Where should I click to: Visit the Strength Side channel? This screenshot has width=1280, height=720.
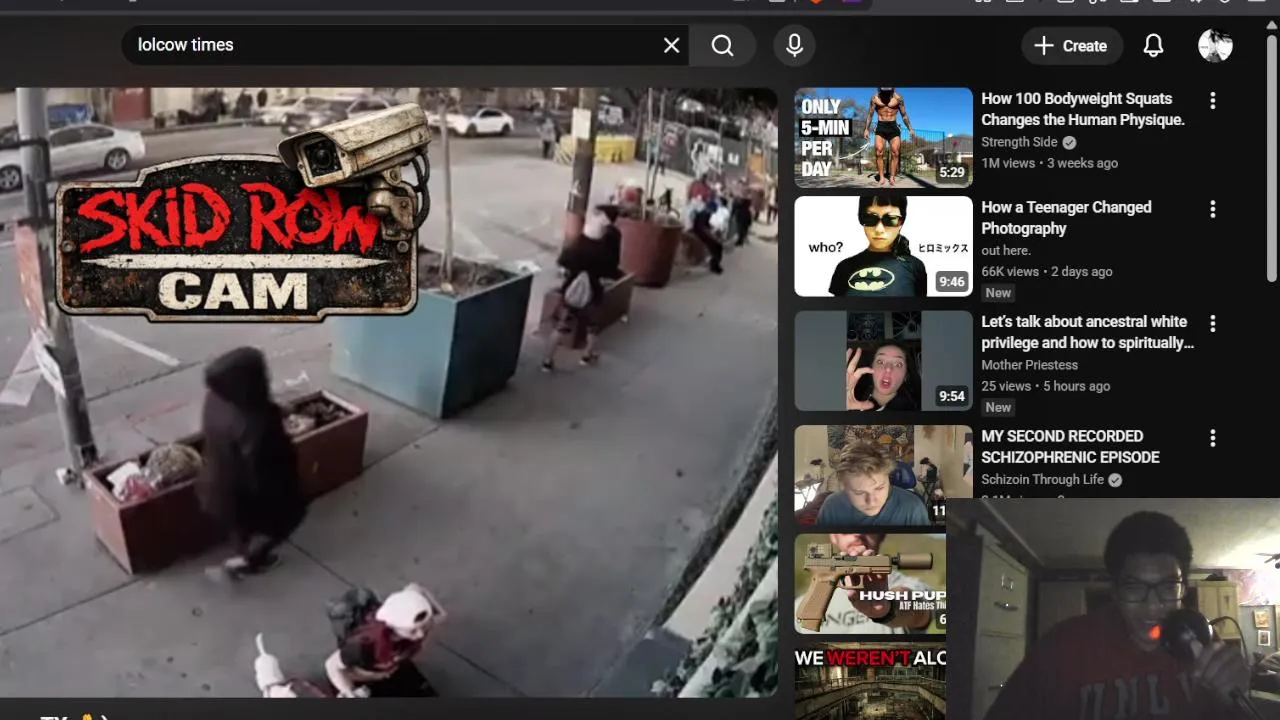pyautogui.click(x=1019, y=142)
